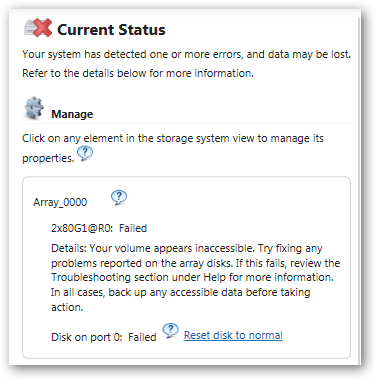
Task: Click the Failed status after Disk on port 0
Action: (142, 337)
